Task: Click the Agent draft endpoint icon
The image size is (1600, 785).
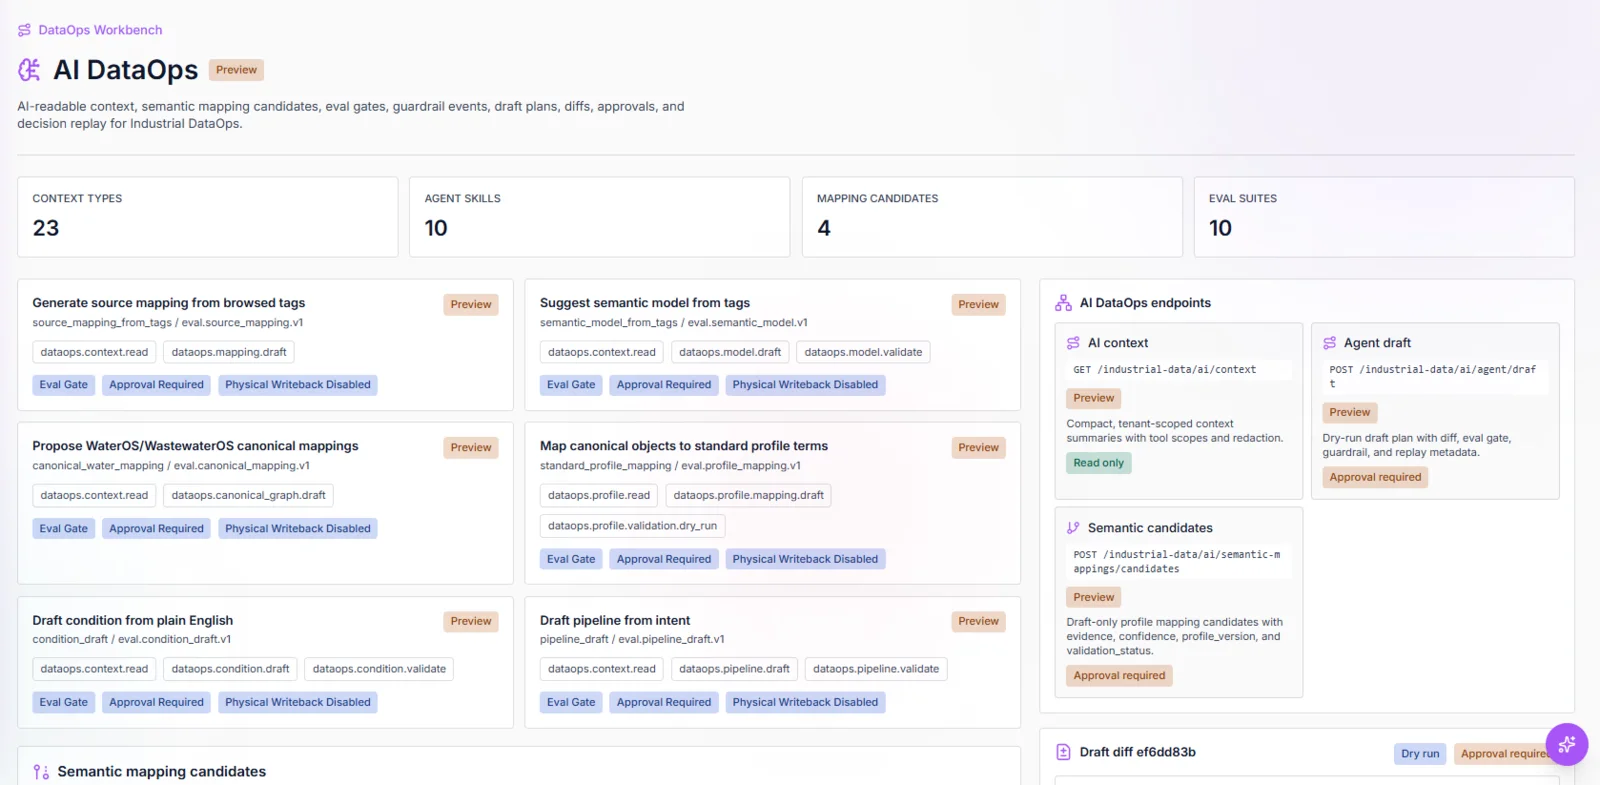Action: pos(1329,343)
